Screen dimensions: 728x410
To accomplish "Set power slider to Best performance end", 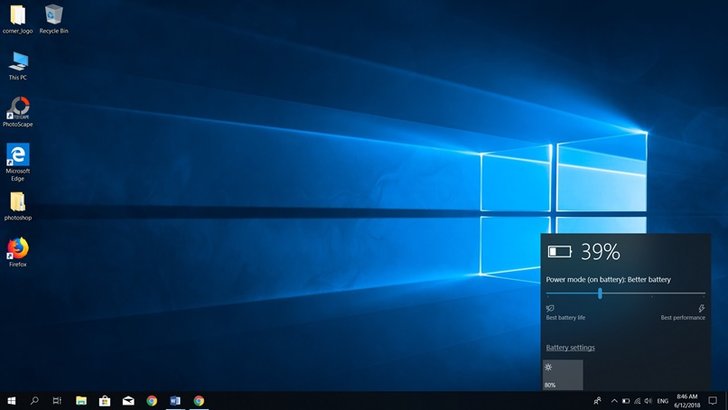I will [x=704, y=293].
